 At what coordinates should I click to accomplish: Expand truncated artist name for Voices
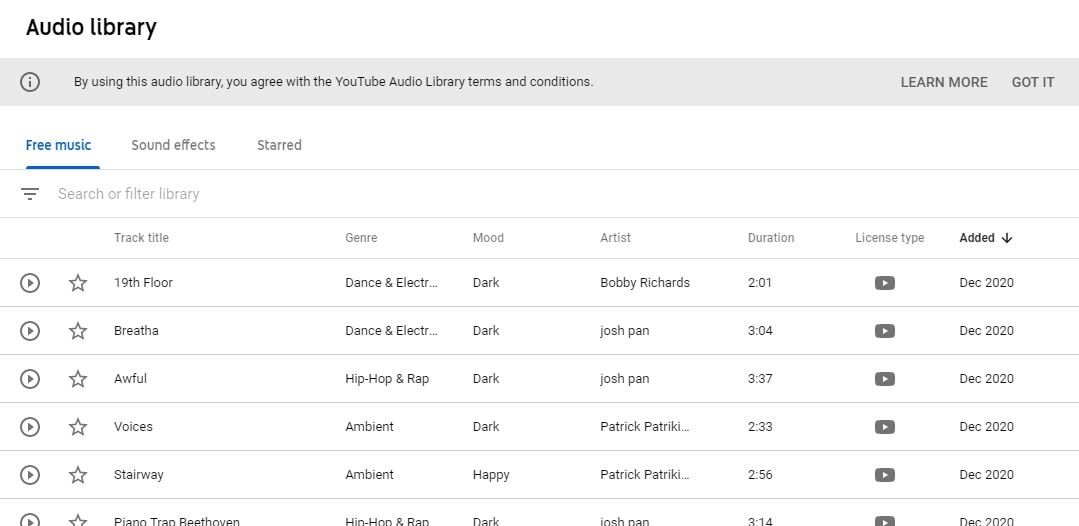pos(644,427)
